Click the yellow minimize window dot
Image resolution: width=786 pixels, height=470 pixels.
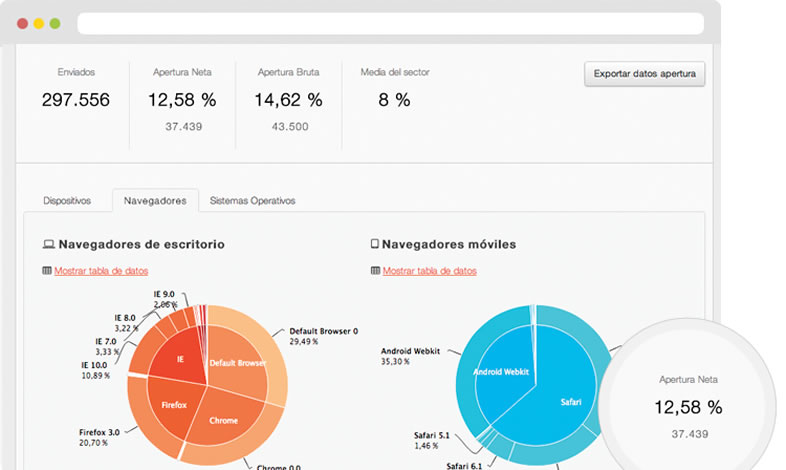(x=39, y=24)
